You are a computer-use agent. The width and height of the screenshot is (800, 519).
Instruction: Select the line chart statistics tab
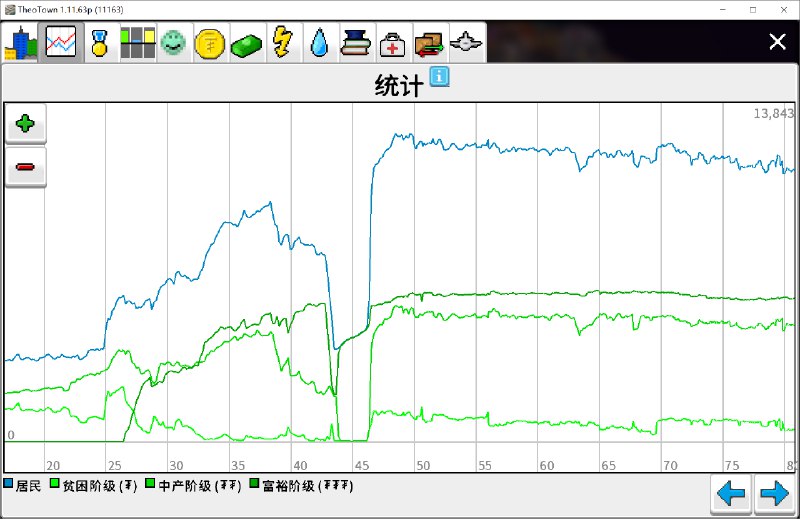(61, 43)
